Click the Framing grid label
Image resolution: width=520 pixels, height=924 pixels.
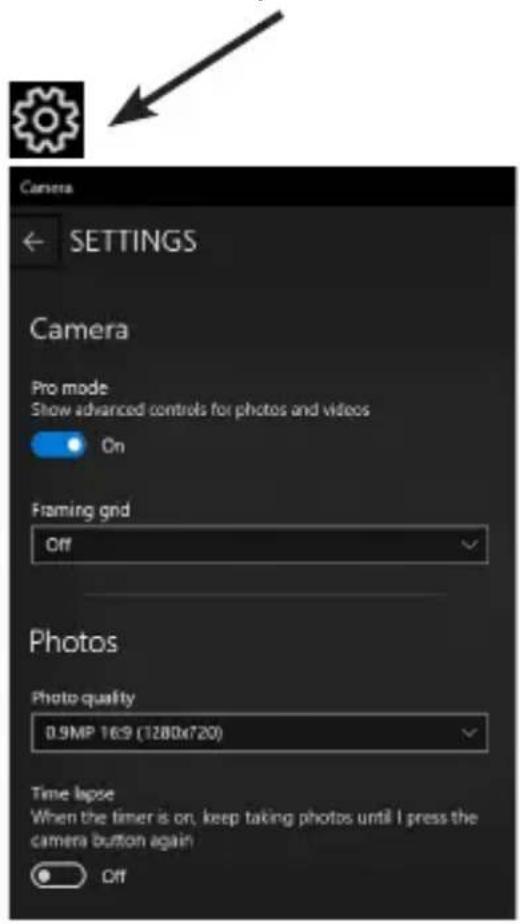click(x=81, y=510)
